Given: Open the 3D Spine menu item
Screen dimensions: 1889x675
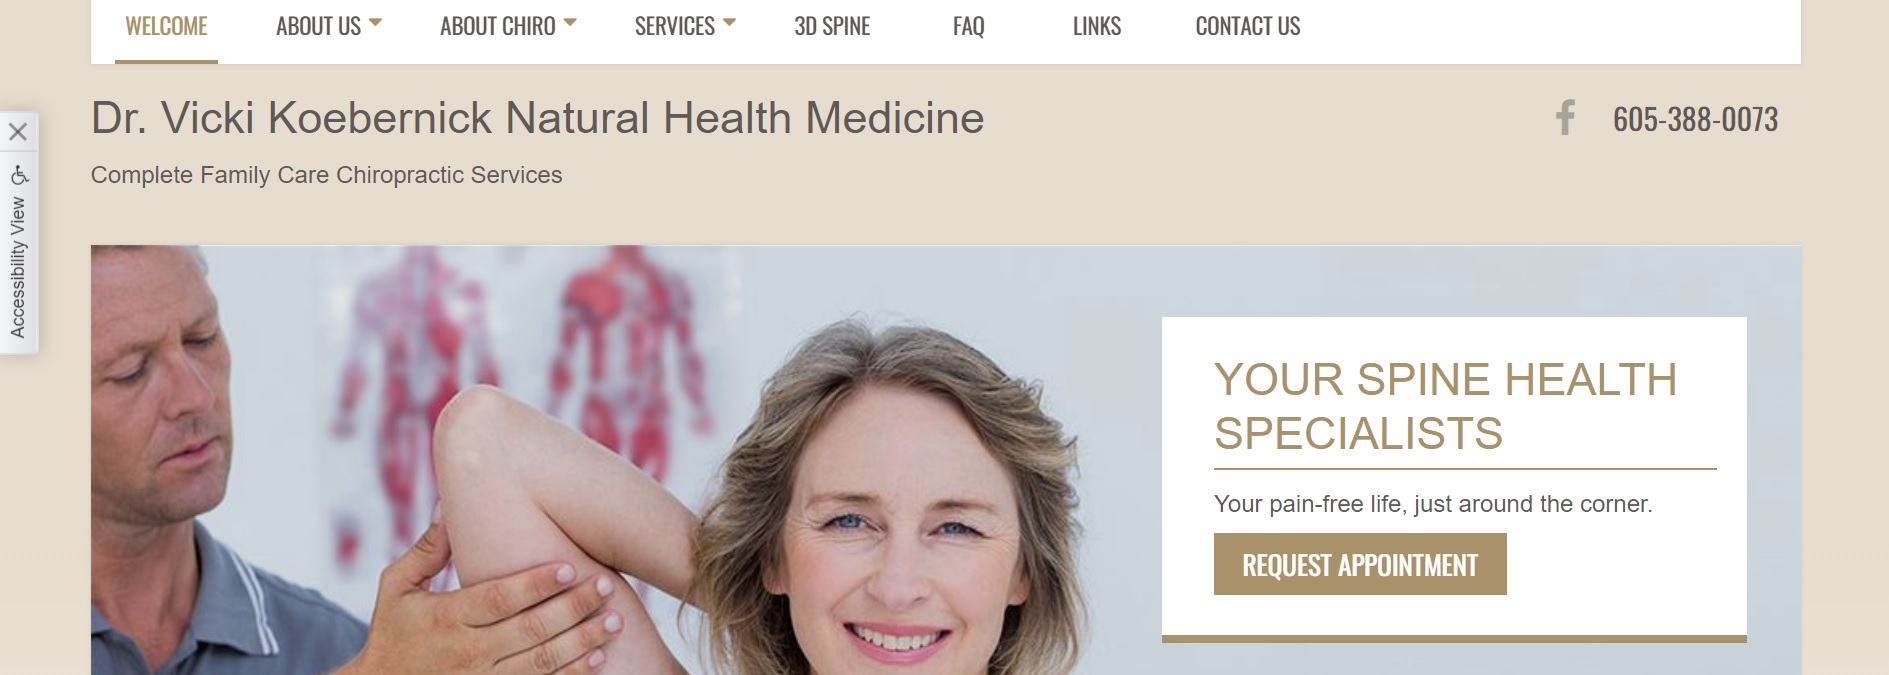Looking at the screenshot, I should point(832,26).
